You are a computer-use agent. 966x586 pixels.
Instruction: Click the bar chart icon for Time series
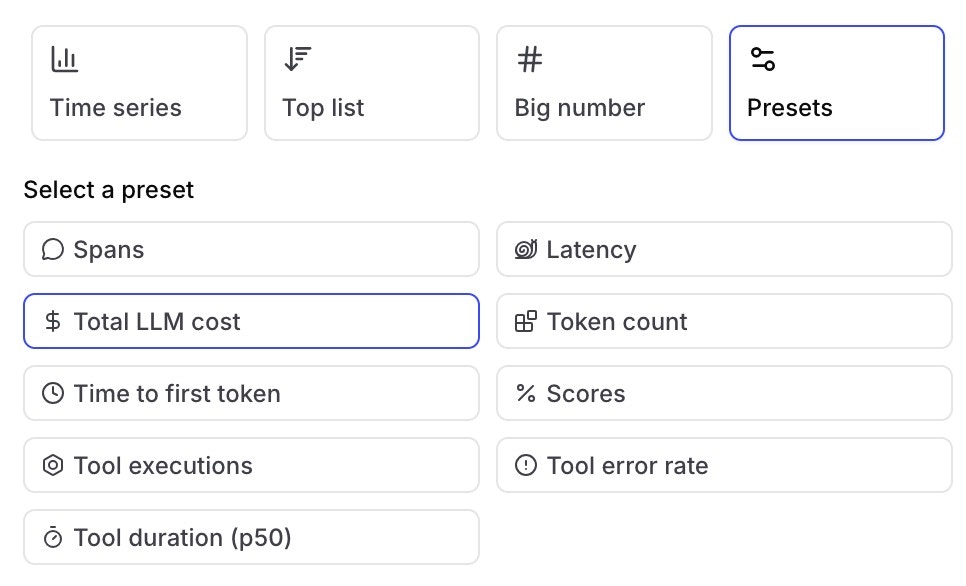[x=64, y=60]
